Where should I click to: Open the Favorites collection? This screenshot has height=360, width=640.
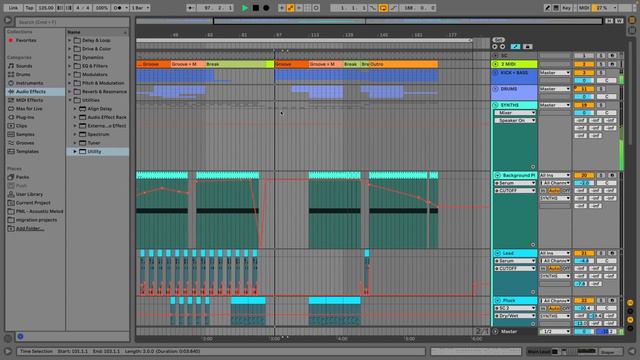pyautogui.click(x=26, y=40)
